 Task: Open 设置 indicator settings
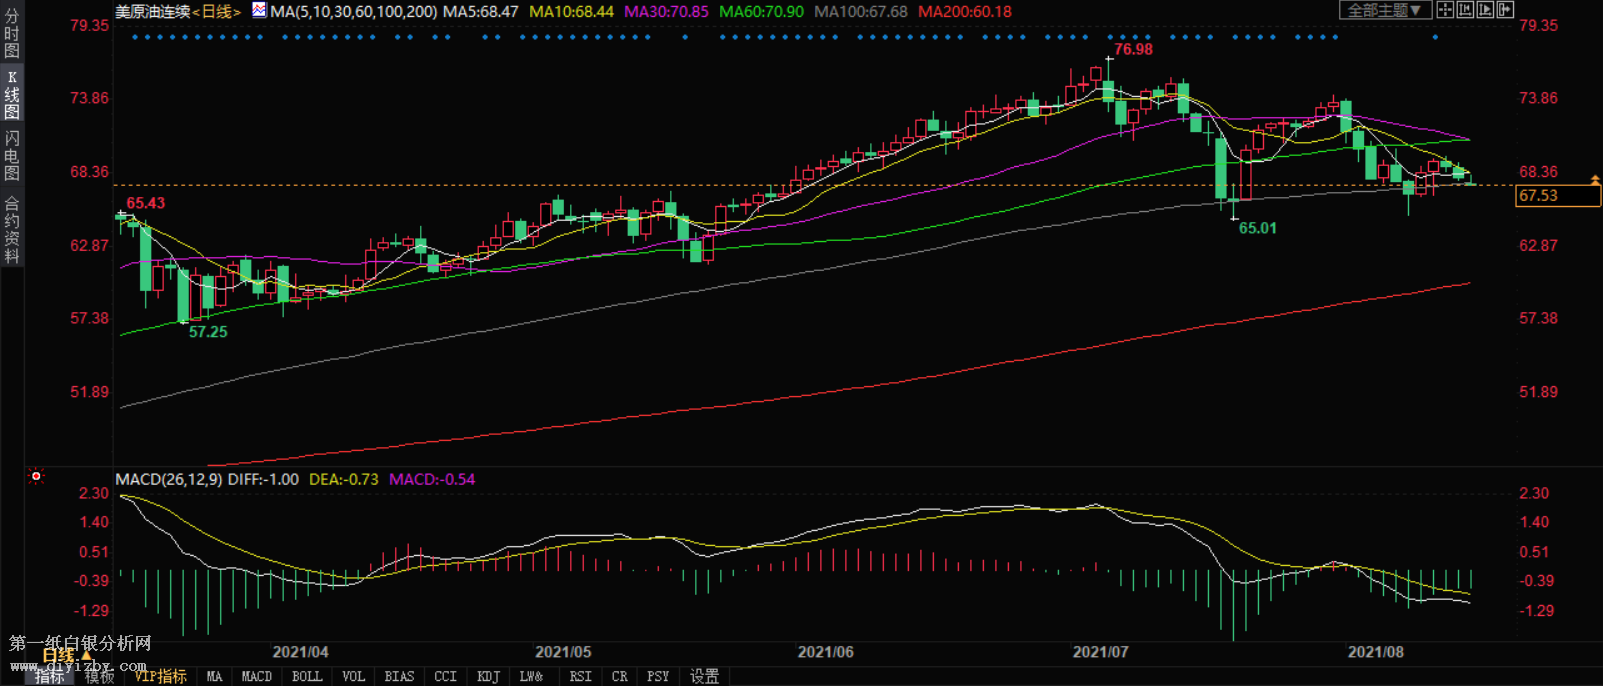(704, 677)
